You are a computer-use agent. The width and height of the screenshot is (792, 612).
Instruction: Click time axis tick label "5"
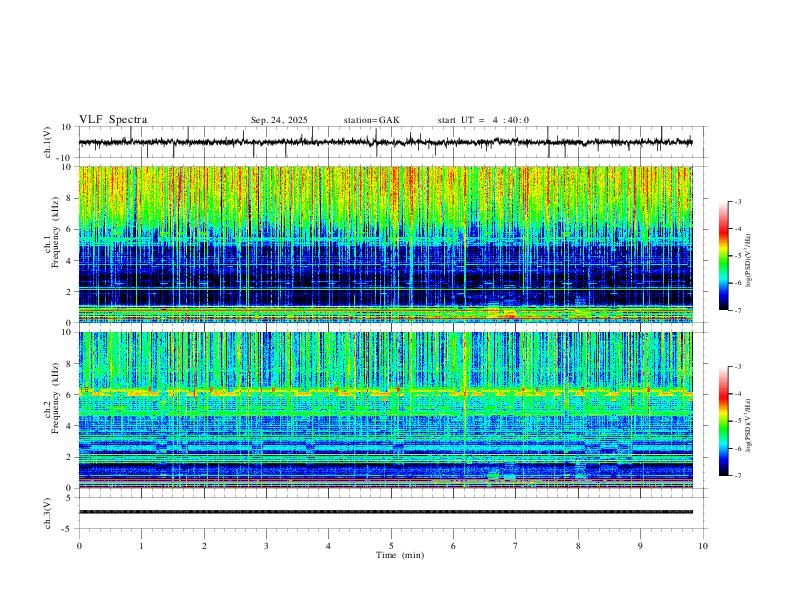(x=391, y=546)
